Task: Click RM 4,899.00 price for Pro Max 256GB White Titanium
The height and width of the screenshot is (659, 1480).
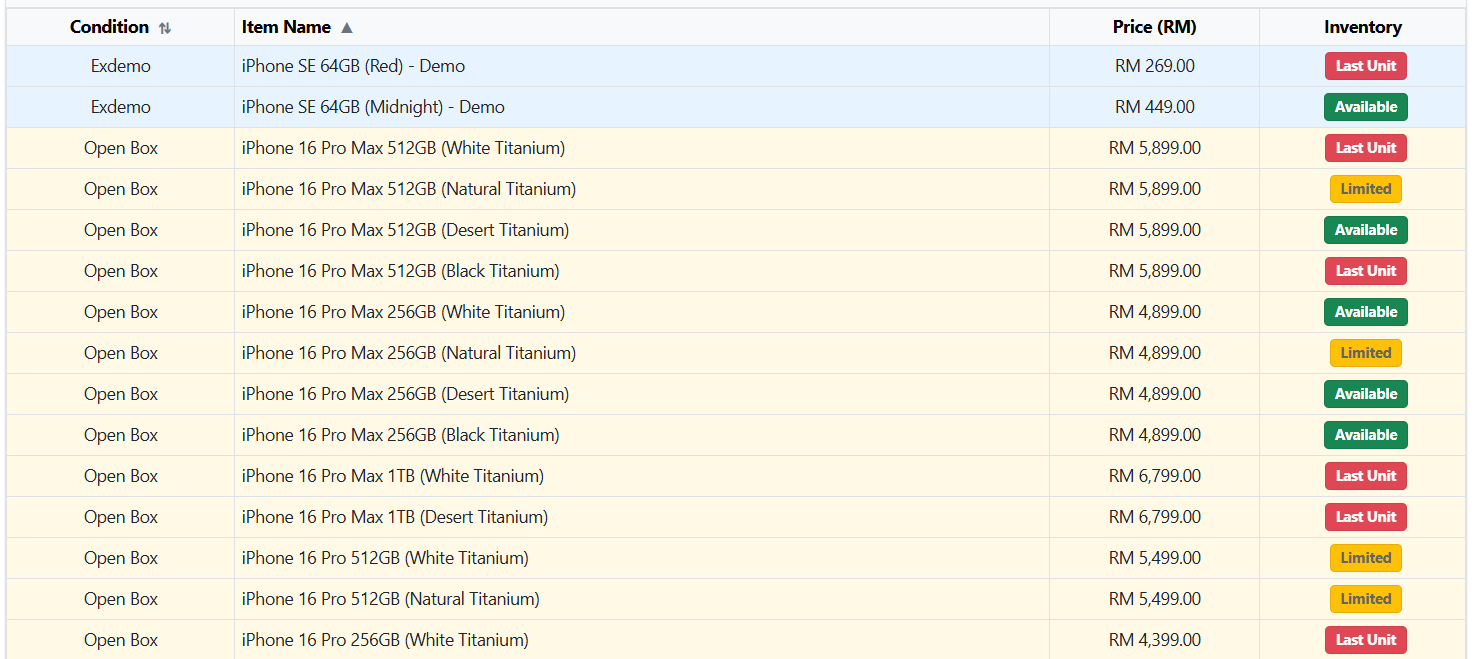Action: [x=1155, y=312]
